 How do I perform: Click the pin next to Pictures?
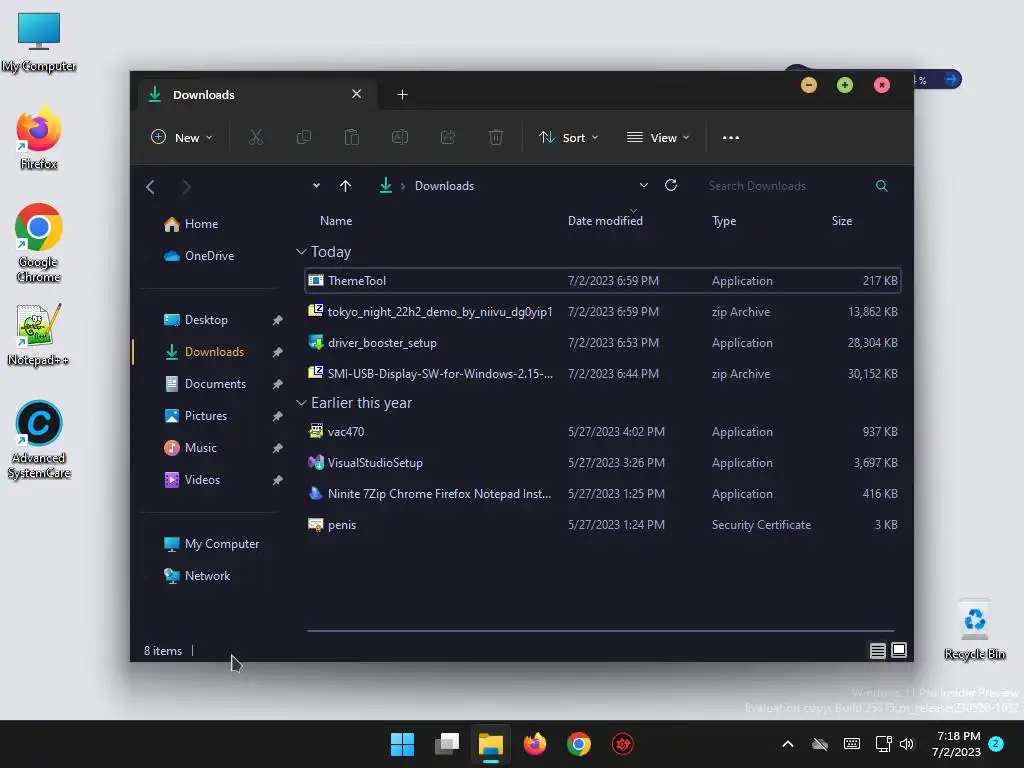coord(278,416)
